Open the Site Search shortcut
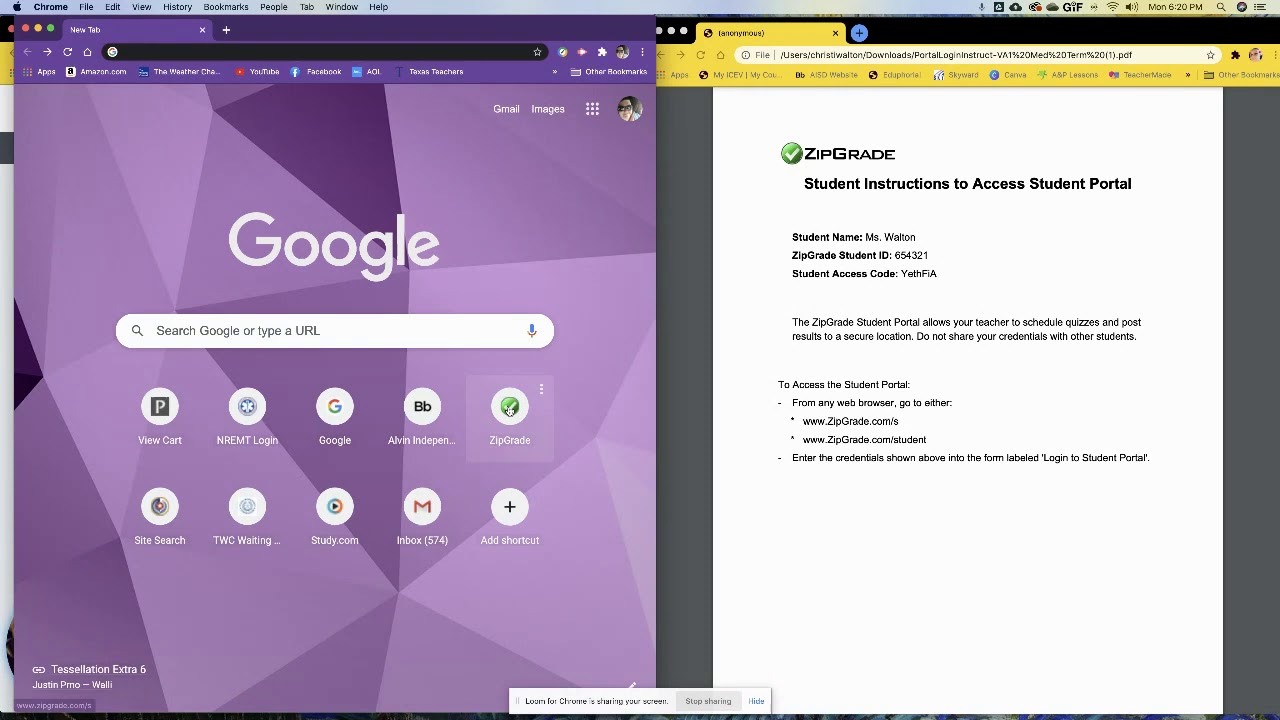 [160, 517]
